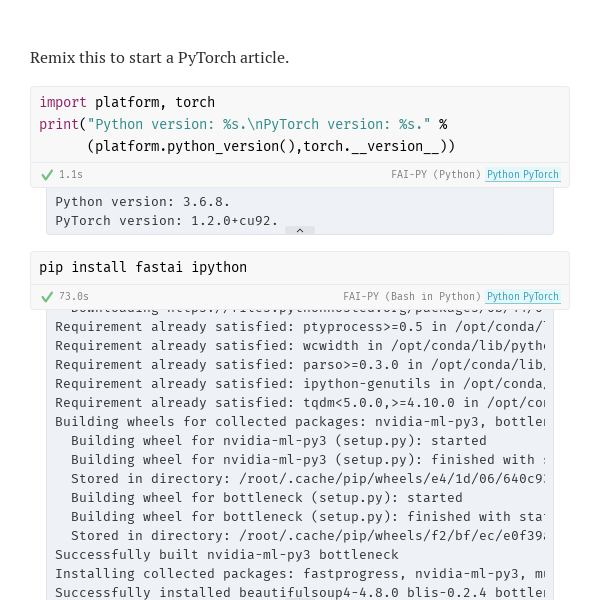Click the 'Requirement already satisfied: tqdm<5.0.0' line

click(300, 403)
